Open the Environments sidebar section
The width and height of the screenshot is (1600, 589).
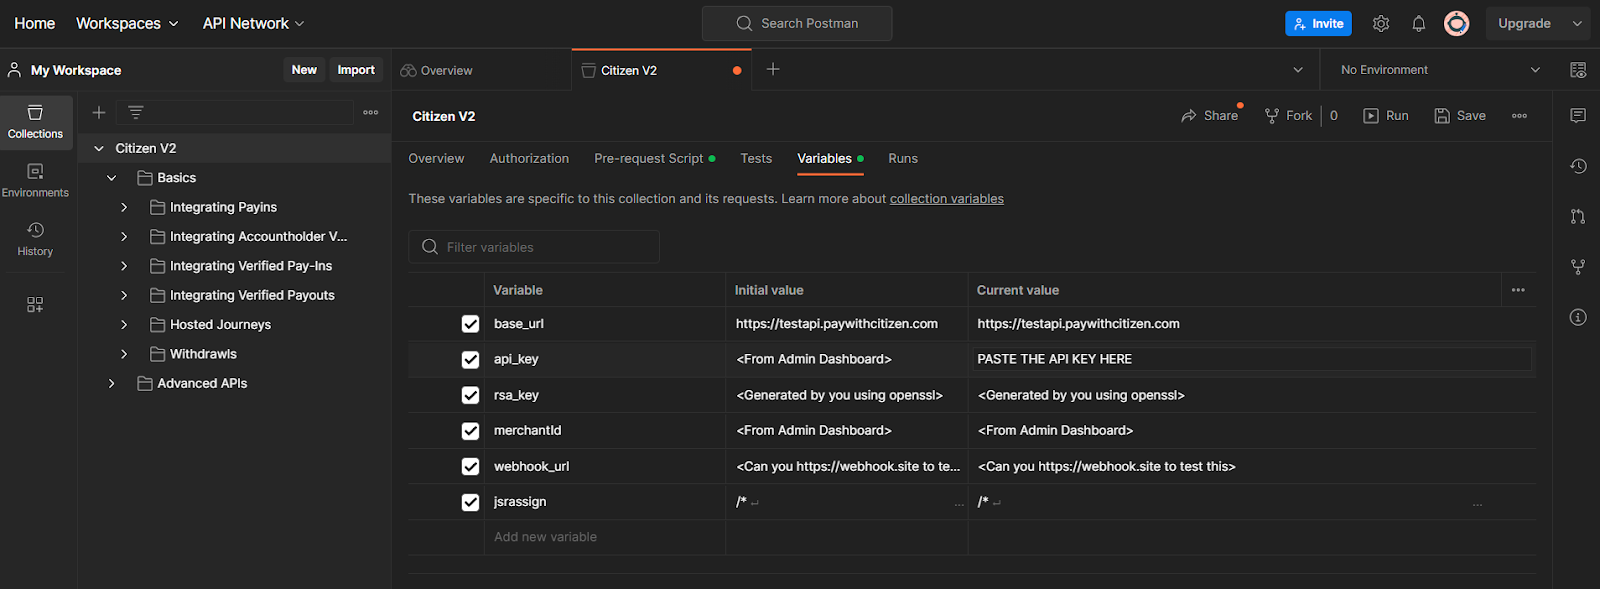(35, 181)
